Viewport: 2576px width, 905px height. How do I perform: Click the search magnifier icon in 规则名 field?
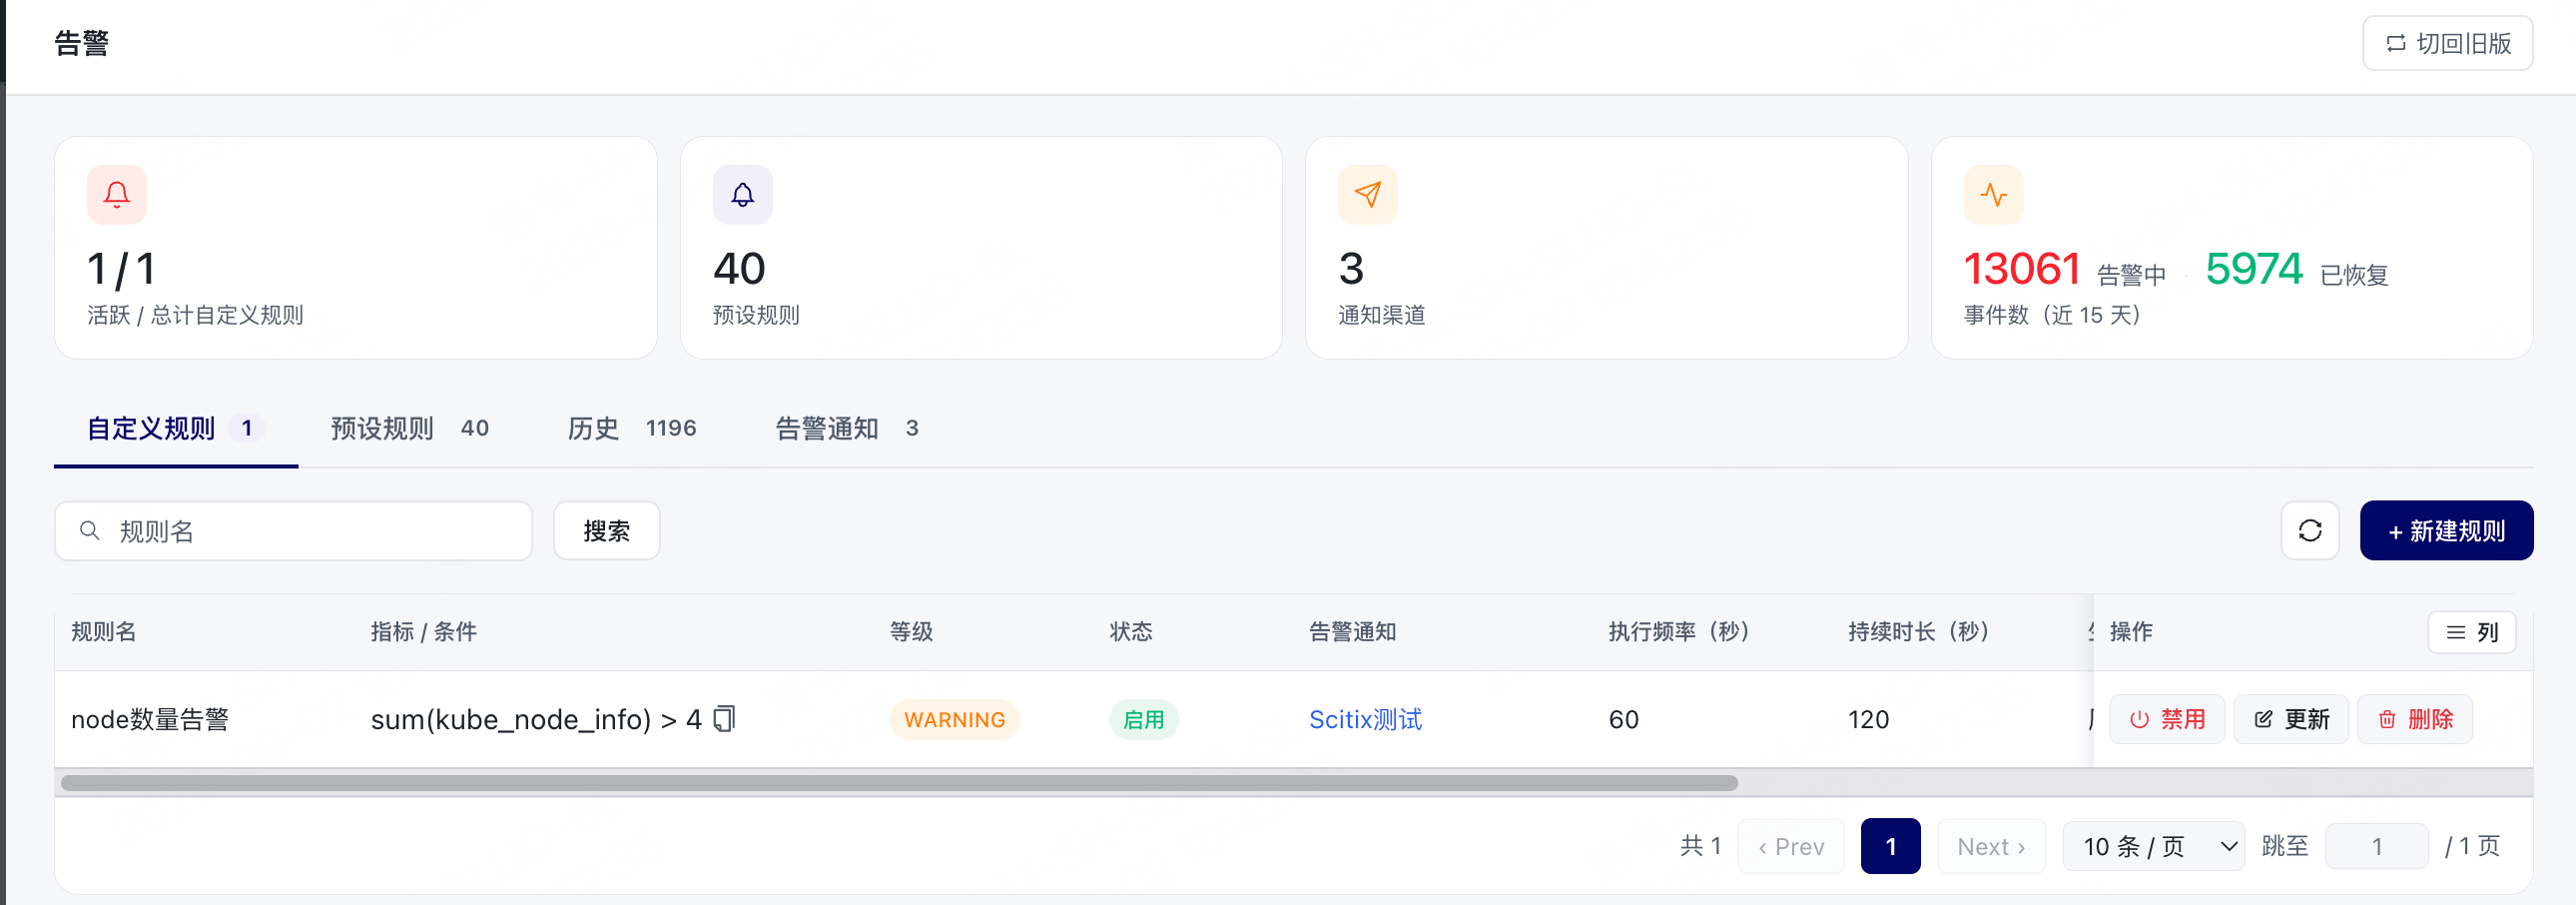(x=90, y=530)
